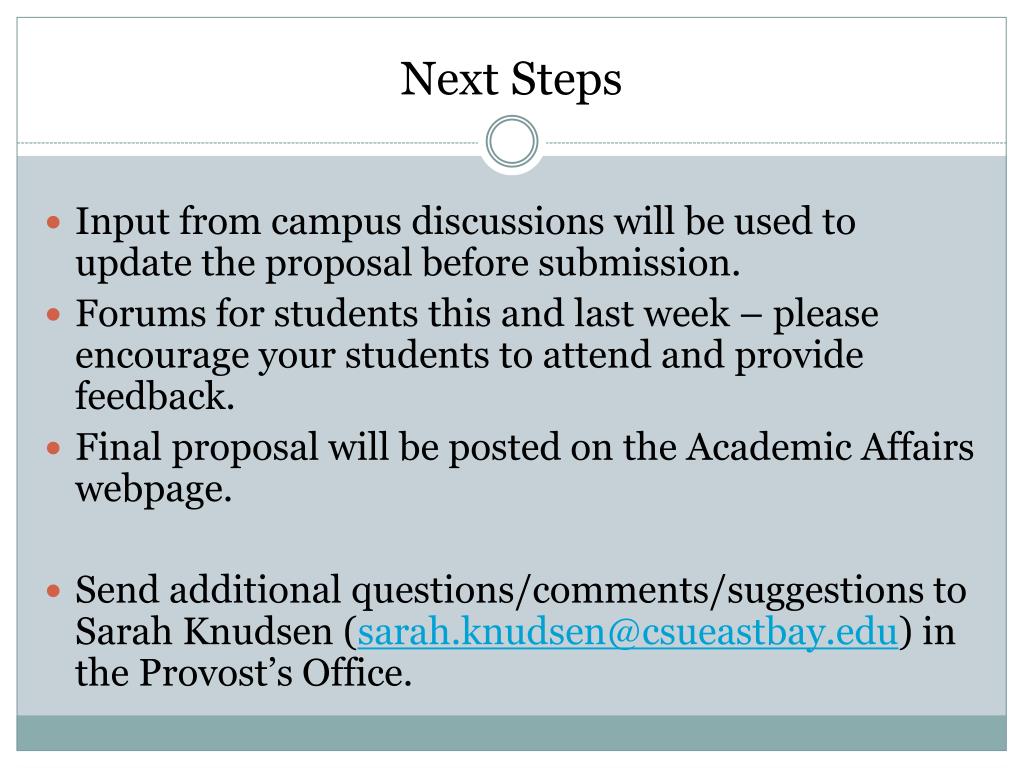Screen dimensions: 1024x768
Task: Click the Next Steps slide title
Action: [511, 79]
